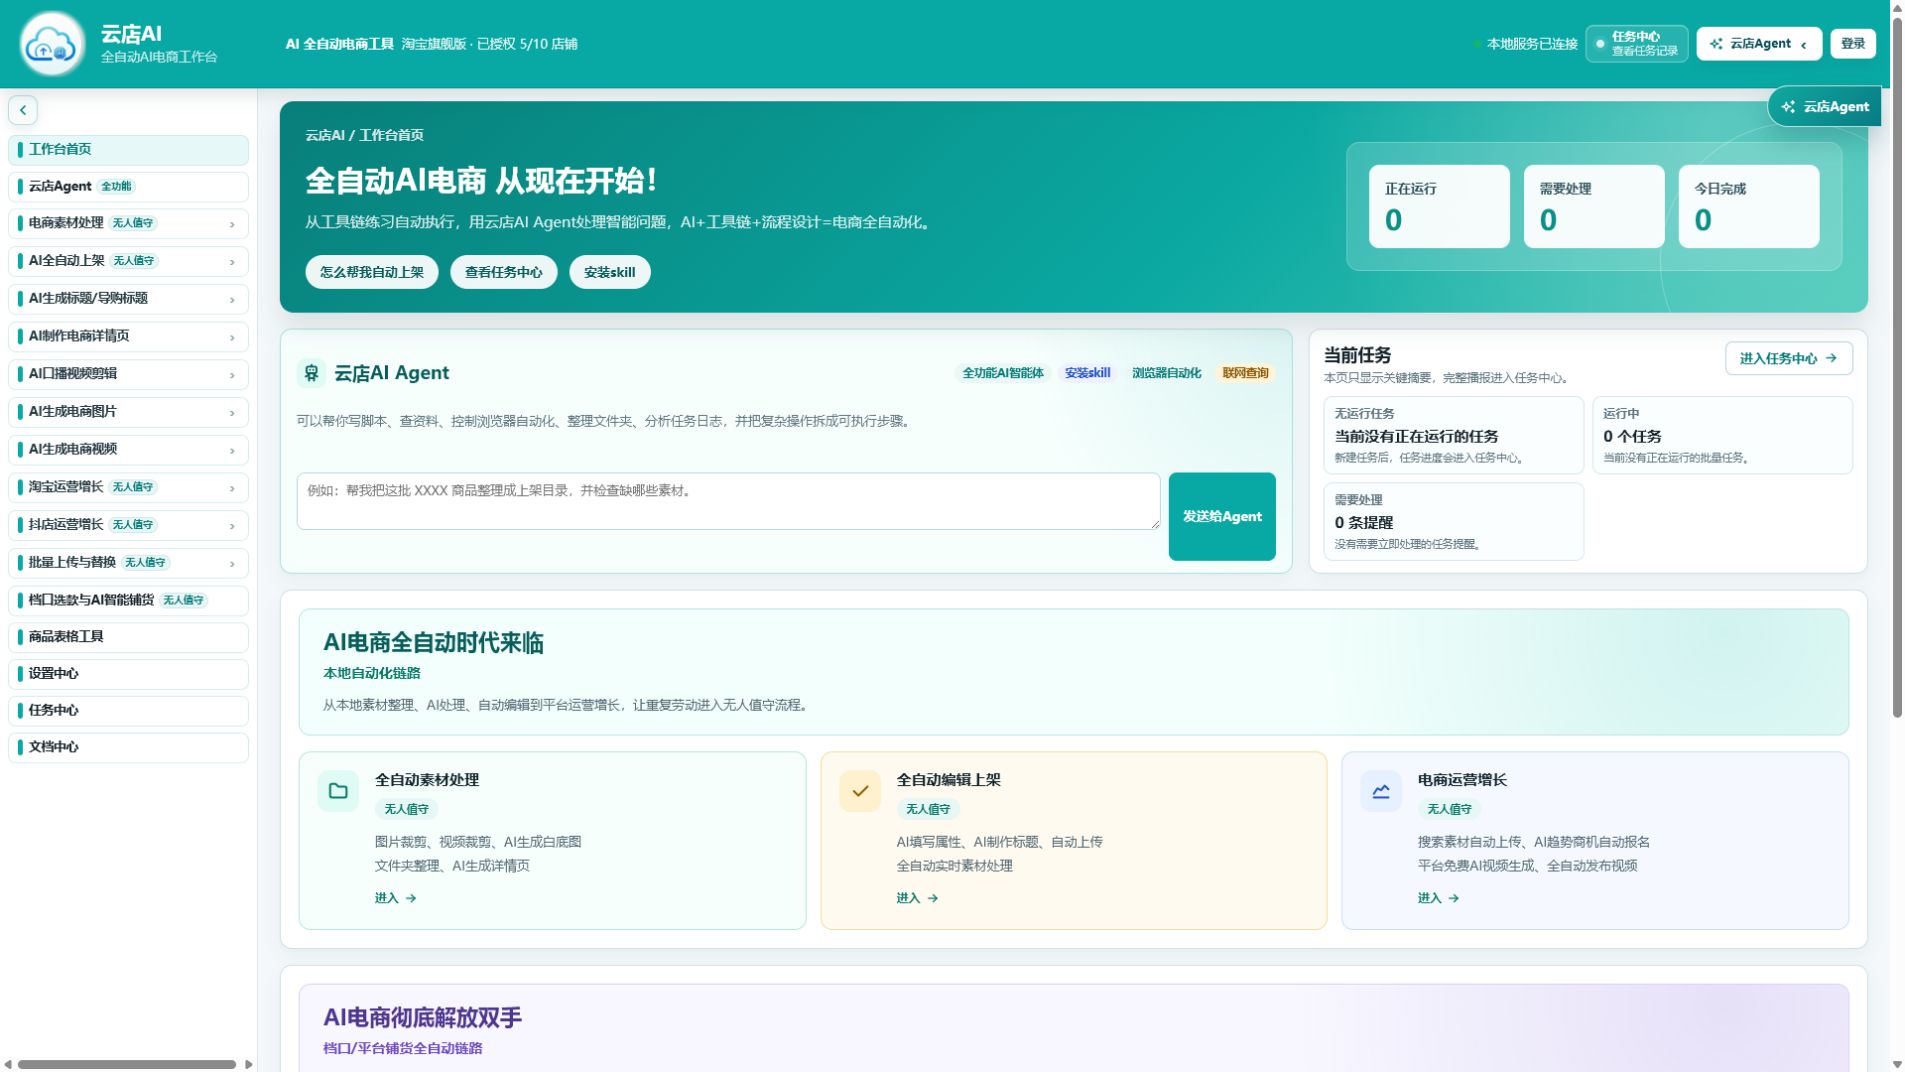Click the 联网查询 tag
Viewport: 1905px width, 1072px height.
(x=1245, y=373)
